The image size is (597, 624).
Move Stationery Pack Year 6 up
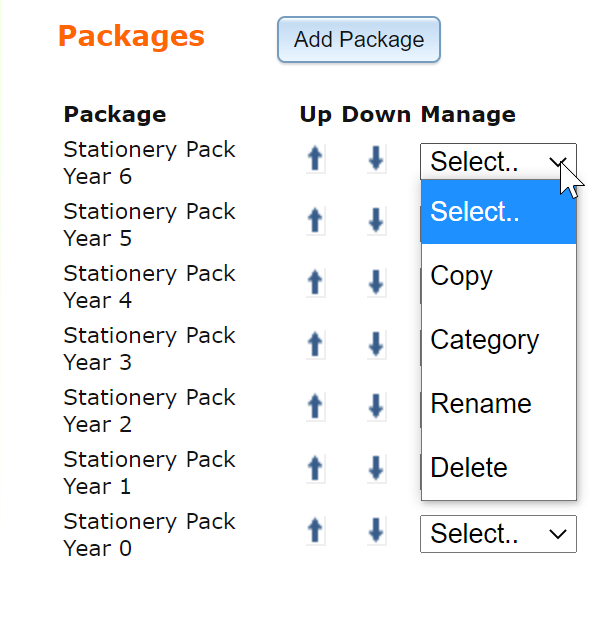(x=316, y=158)
